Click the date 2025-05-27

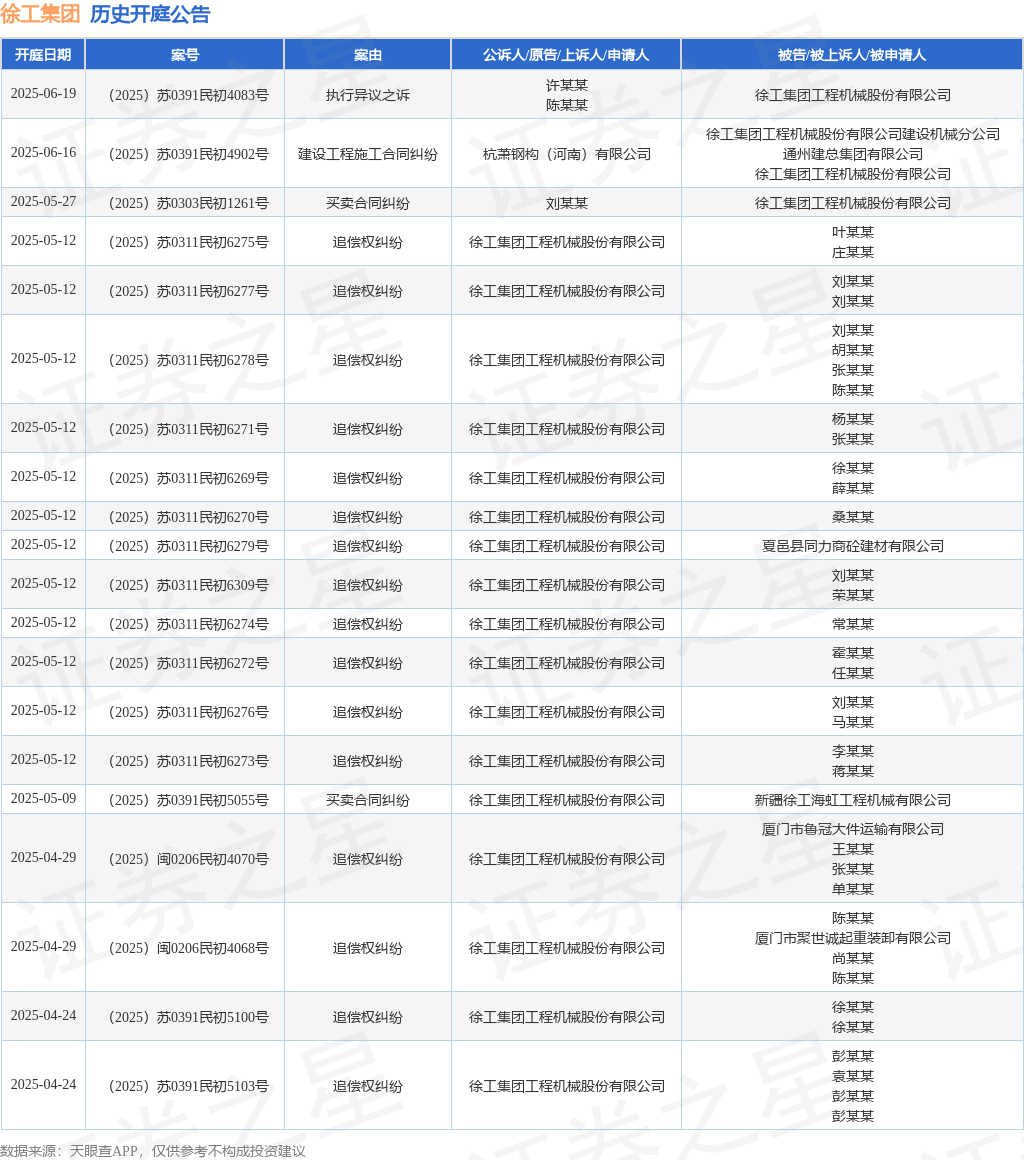tap(43, 201)
